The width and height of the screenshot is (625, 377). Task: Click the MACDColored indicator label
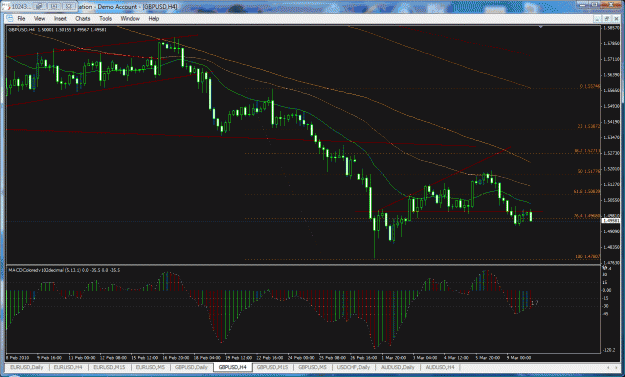click(x=64, y=270)
